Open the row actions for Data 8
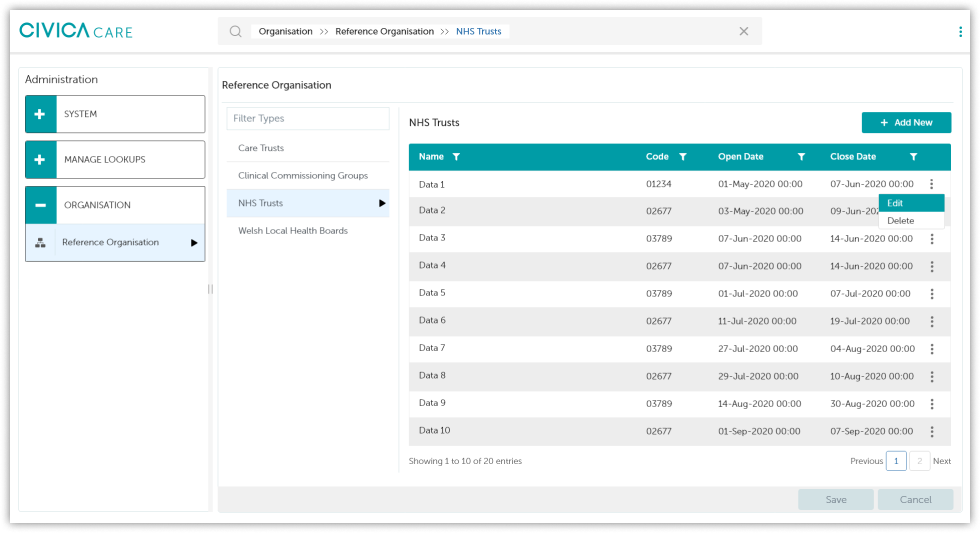 [932, 376]
